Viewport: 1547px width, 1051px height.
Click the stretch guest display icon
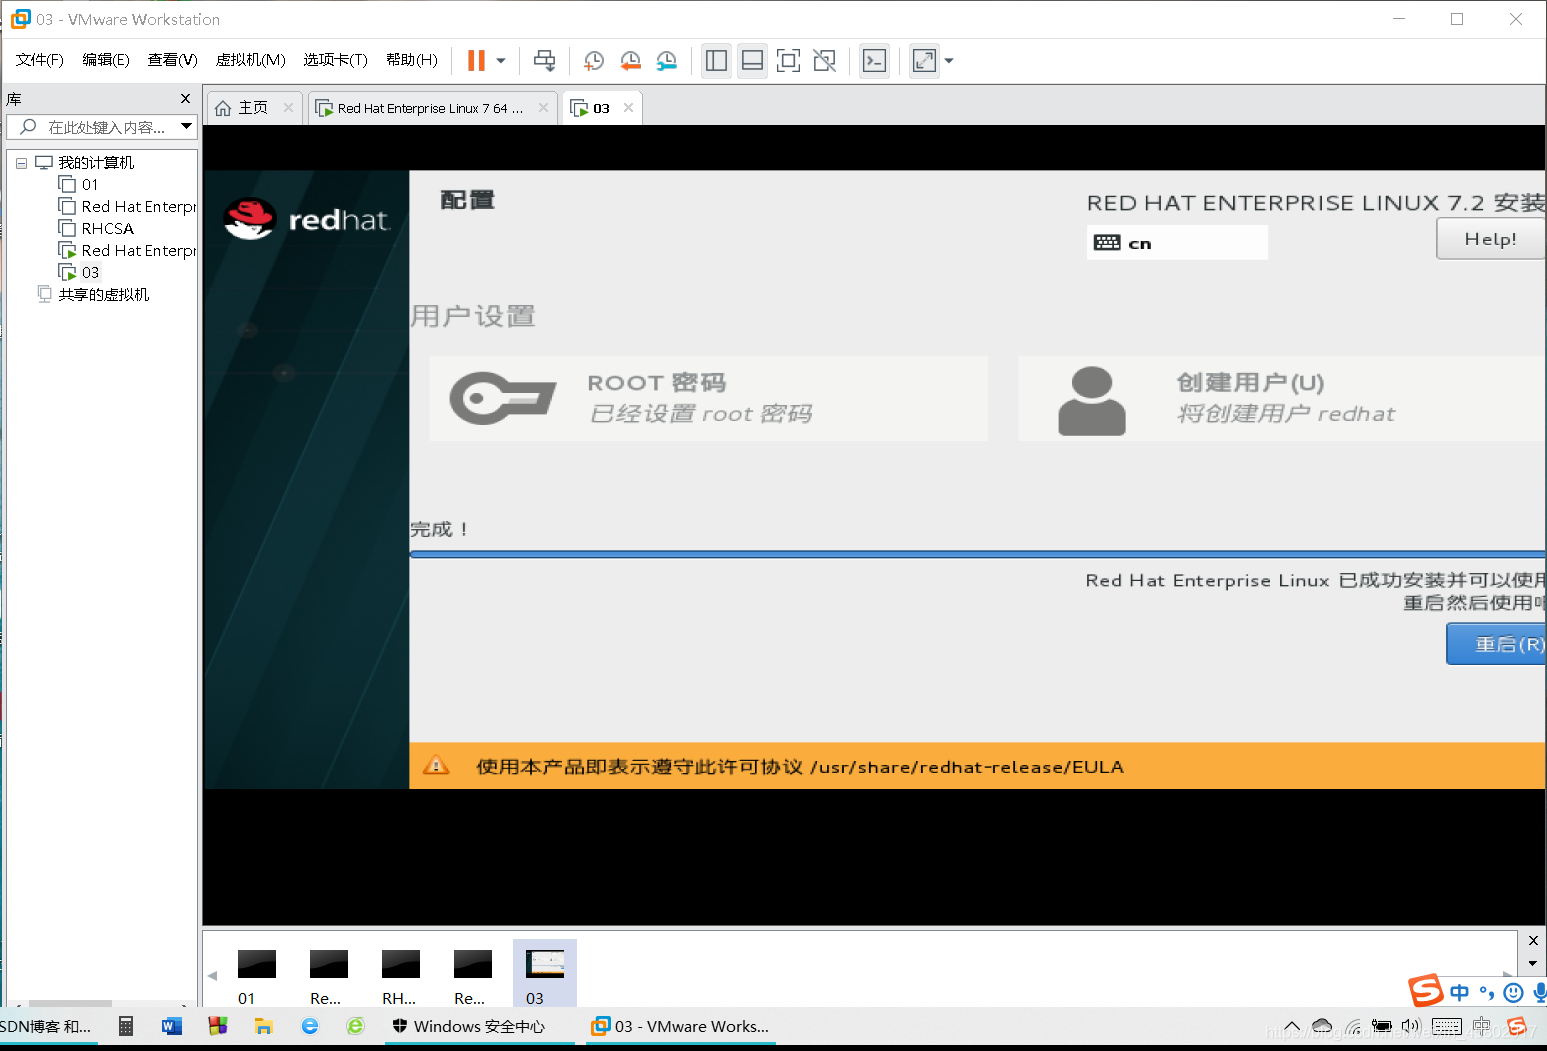[924, 61]
